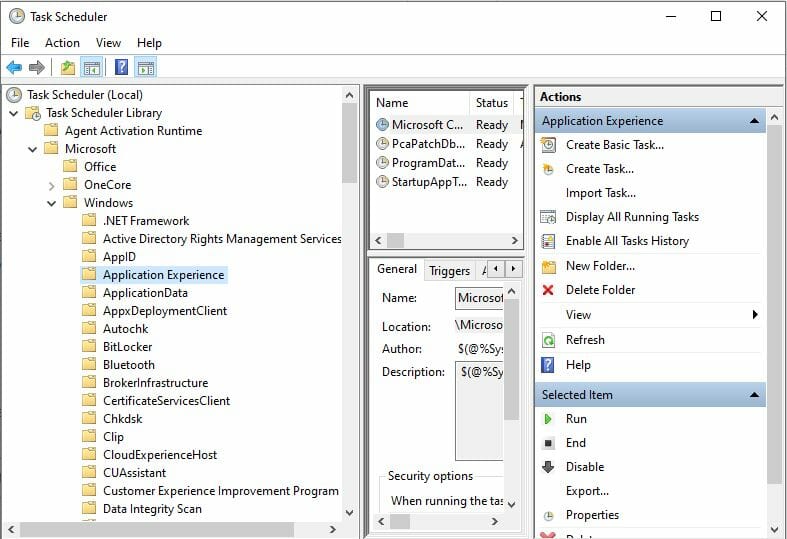
Task: Click the clock icon beside StartupAppT task
Action: pos(382,182)
